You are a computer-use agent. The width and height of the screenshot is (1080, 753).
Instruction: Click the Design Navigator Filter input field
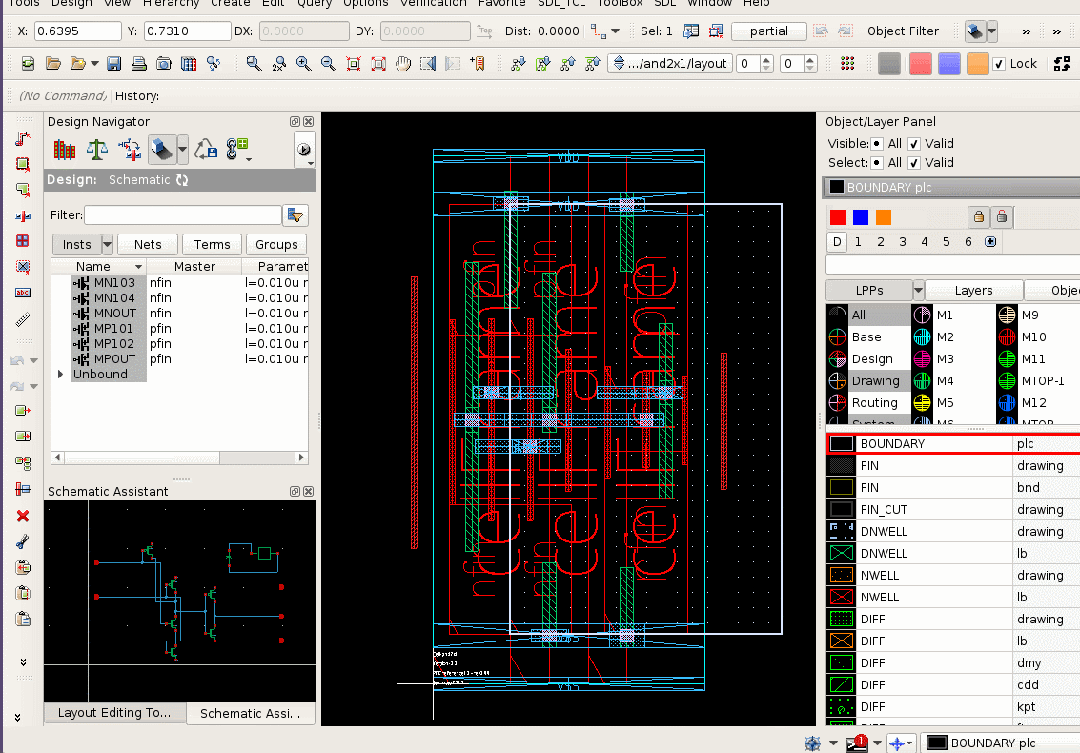[x=182, y=215]
